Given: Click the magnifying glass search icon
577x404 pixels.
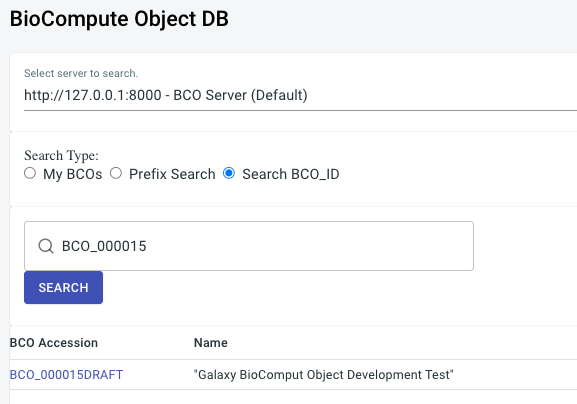Looking at the screenshot, I should [46, 246].
